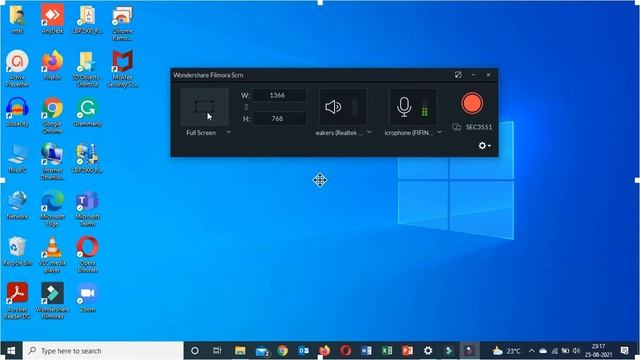The image size is (640, 360).
Task: Select the 3D Objects Shortcut desktop icon
Action: tap(87, 68)
